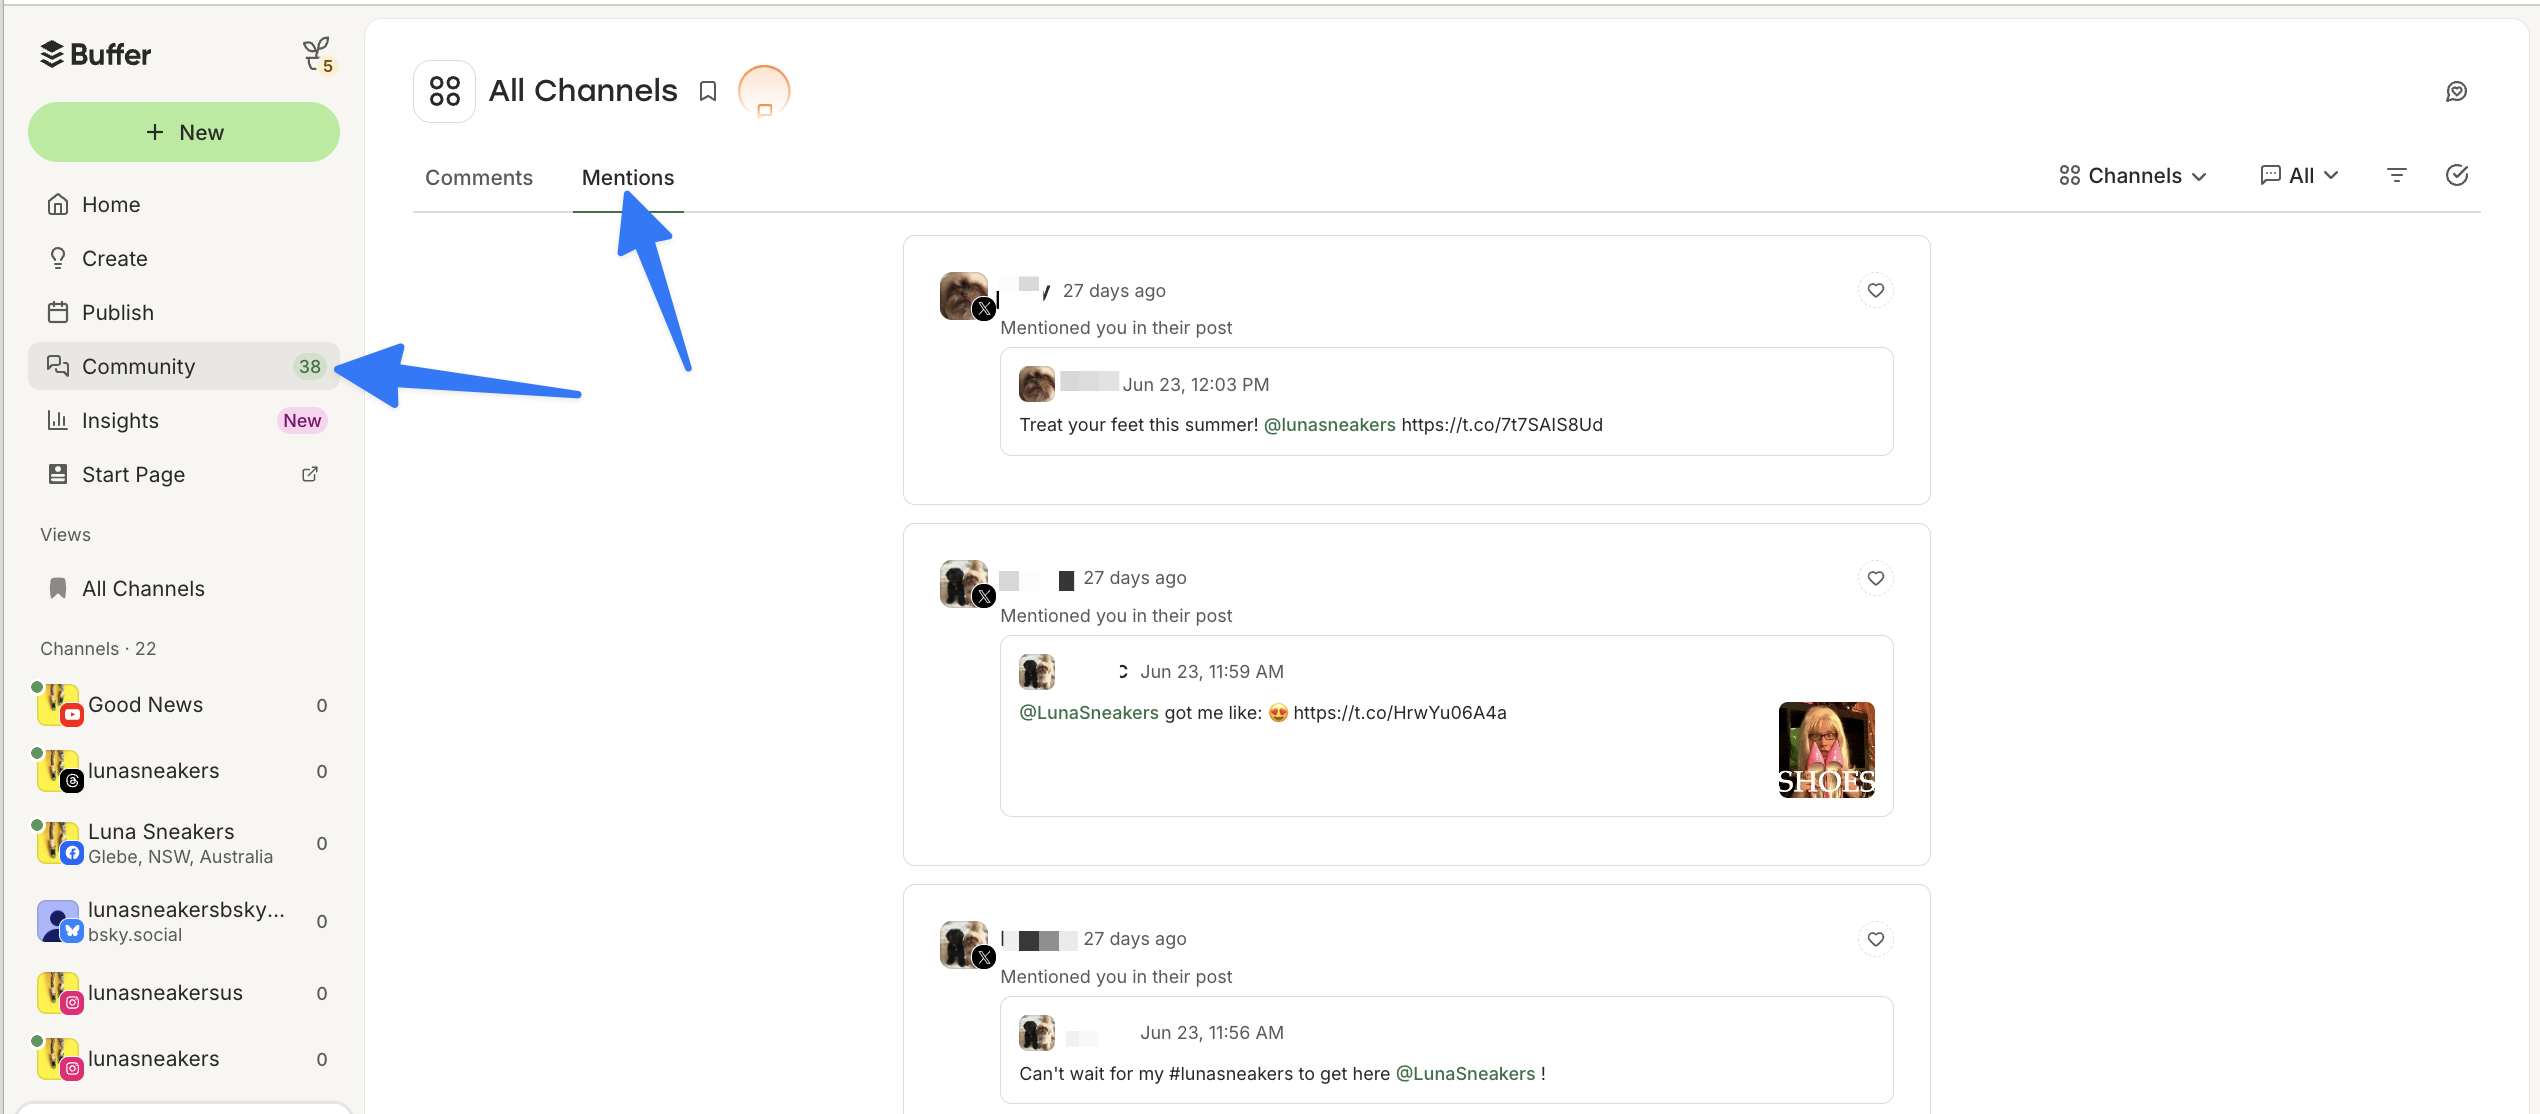This screenshot has width=2540, height=1114.
Task: Open the Publish section
Action: [184, 312]
